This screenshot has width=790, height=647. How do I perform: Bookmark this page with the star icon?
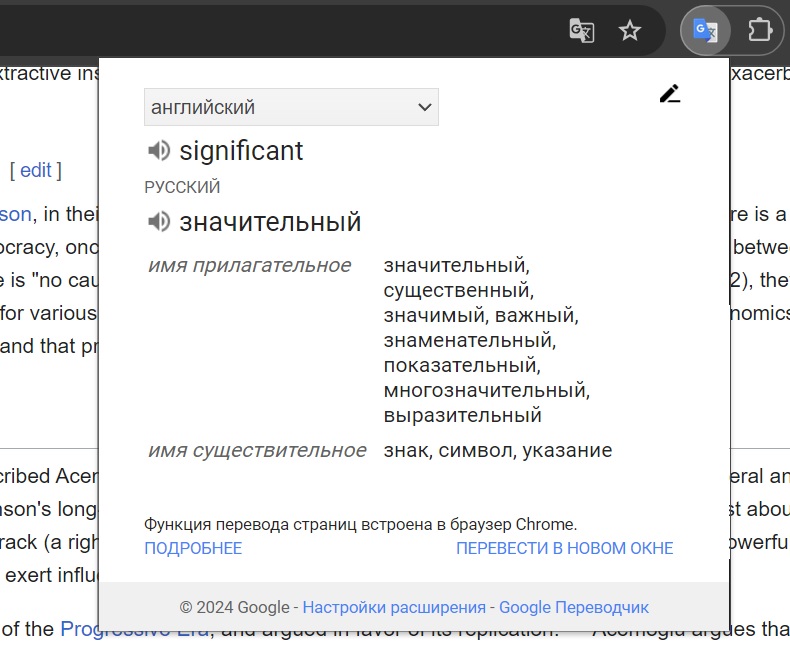[x=630, y=31]
